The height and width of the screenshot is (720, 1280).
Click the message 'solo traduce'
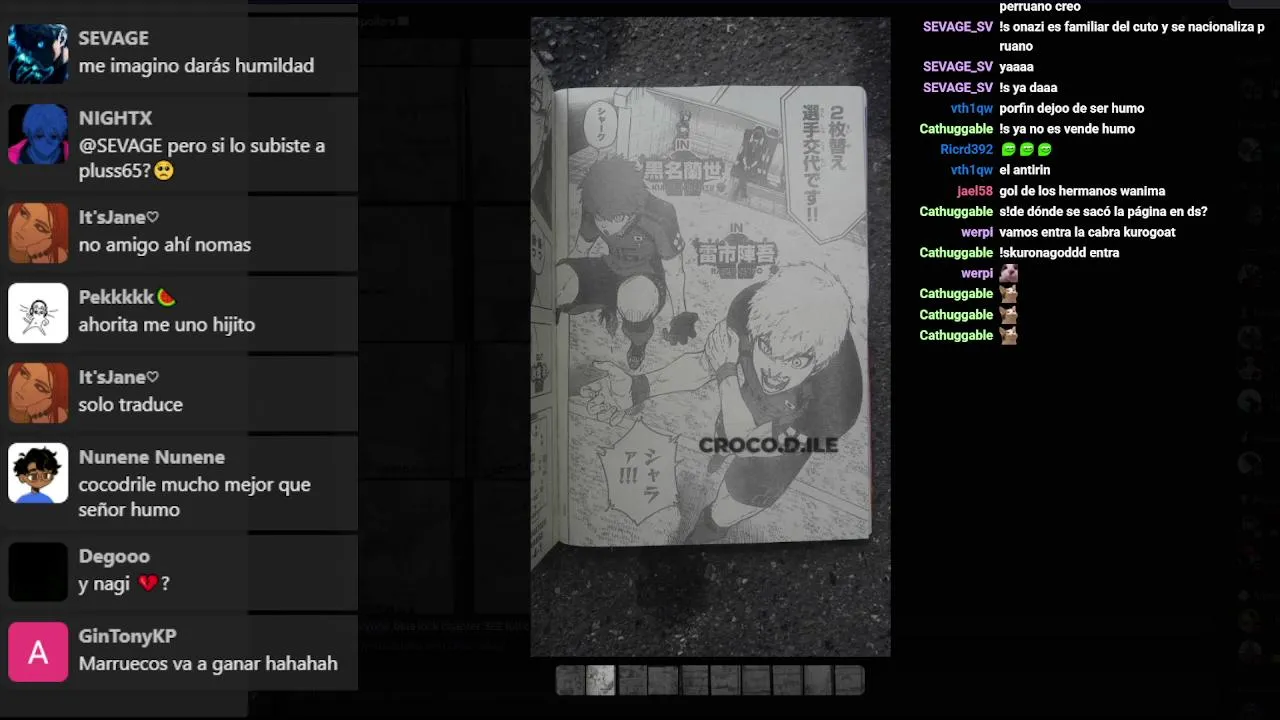click(131, 405)
